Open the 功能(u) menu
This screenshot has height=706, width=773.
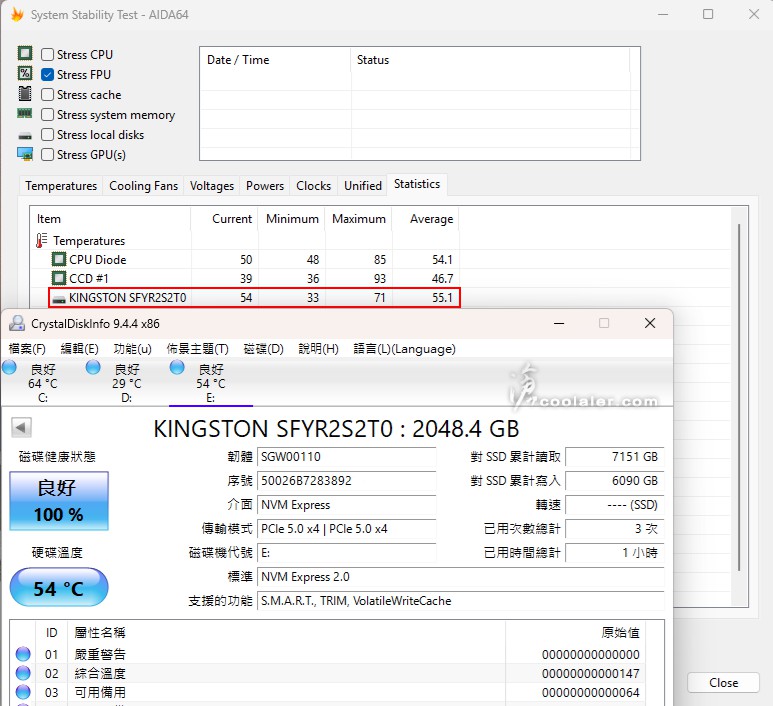pos(132,349)
